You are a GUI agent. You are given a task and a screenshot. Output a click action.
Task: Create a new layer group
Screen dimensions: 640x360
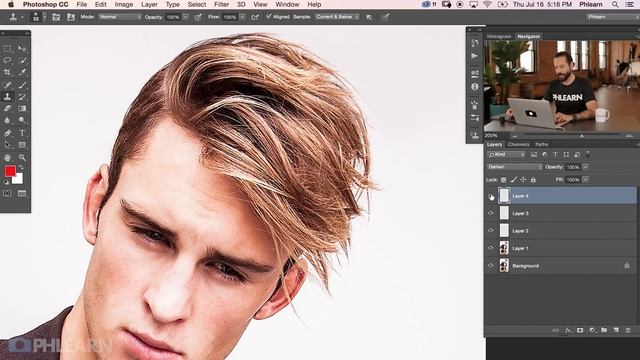pos(604,330)
